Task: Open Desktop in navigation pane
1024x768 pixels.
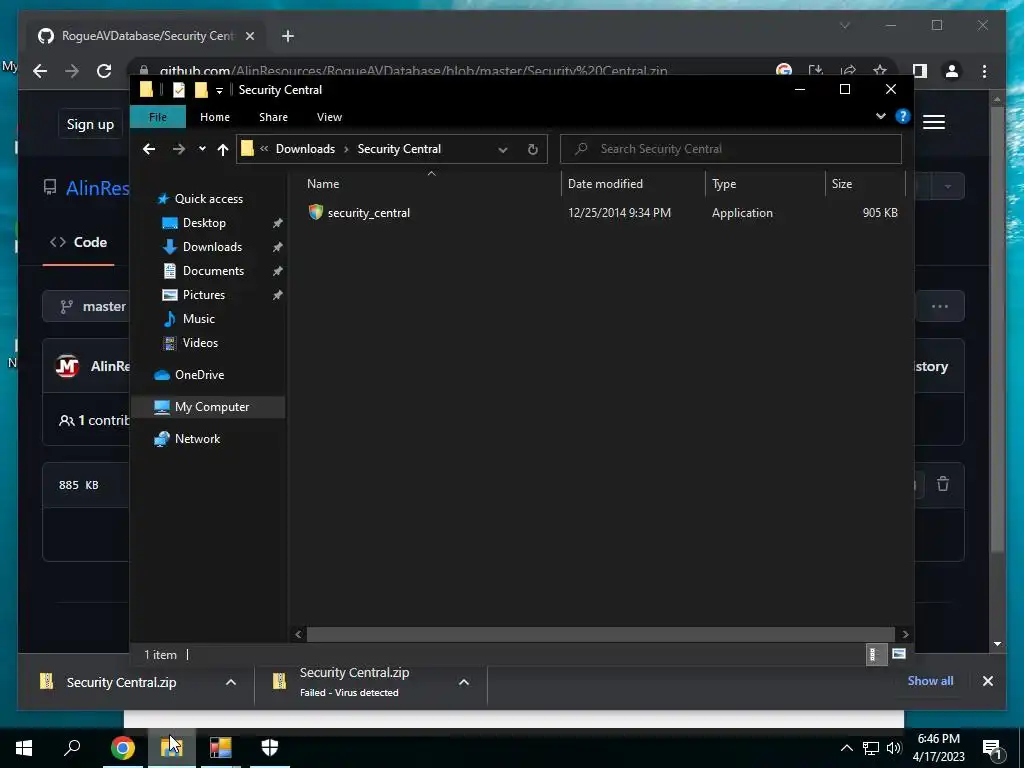Action: (x=204, y=223)
